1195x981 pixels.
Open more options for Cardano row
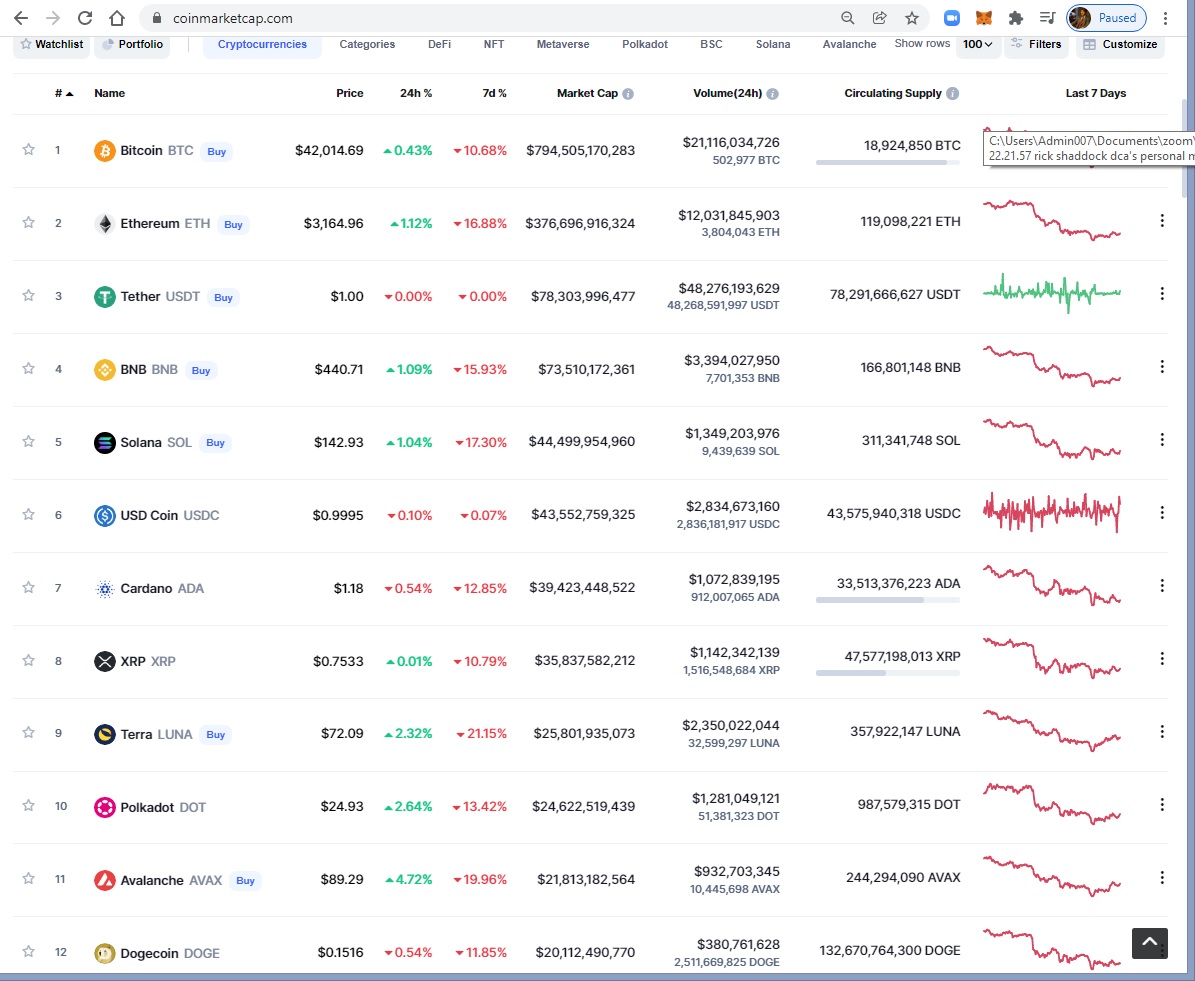pyautogui.click(x=1162, y=585)
